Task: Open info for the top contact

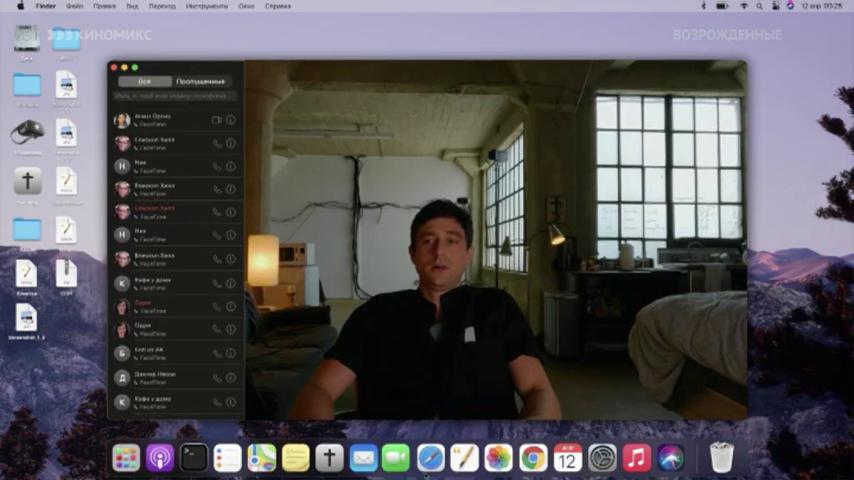Action: pyautogui.click(x=231, y=120)
